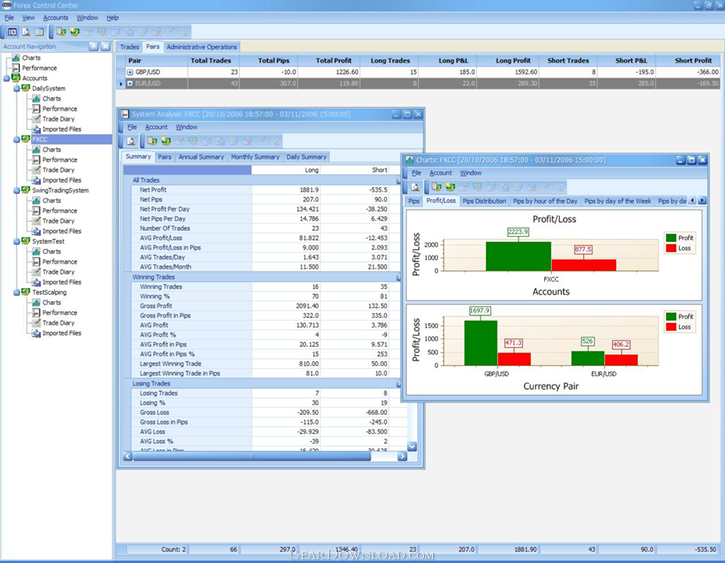This screenshot has height=563, width=725.
Task: Collapse the DailySystem account node
Action: coord(17,89)
